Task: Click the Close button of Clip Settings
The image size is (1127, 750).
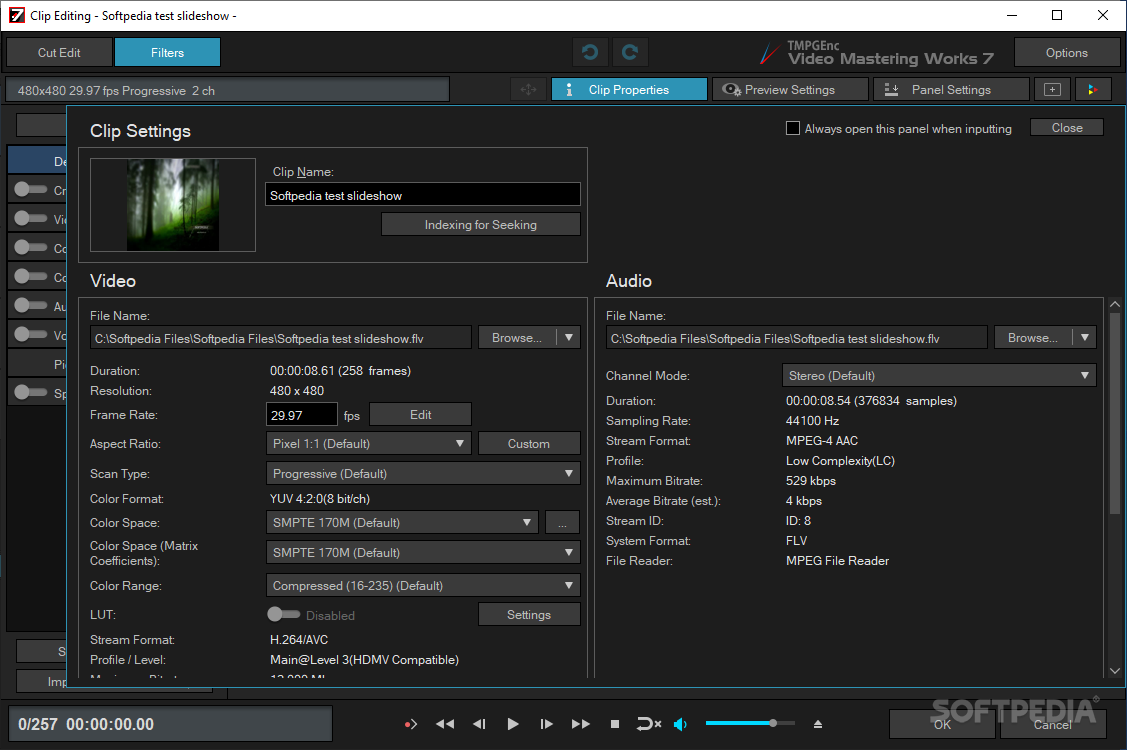Action: 1067,127
